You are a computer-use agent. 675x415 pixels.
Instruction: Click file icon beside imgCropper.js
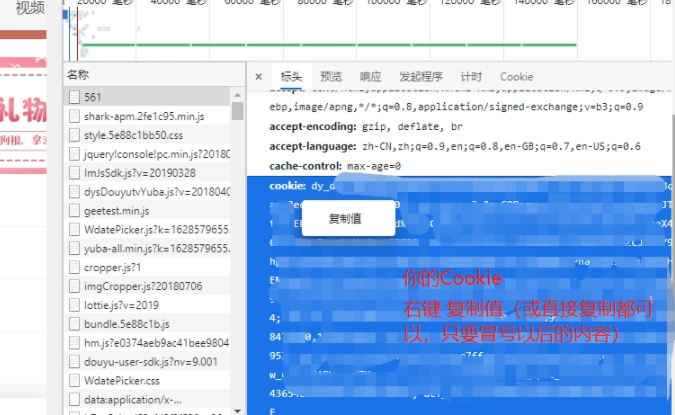pos(74,286)
